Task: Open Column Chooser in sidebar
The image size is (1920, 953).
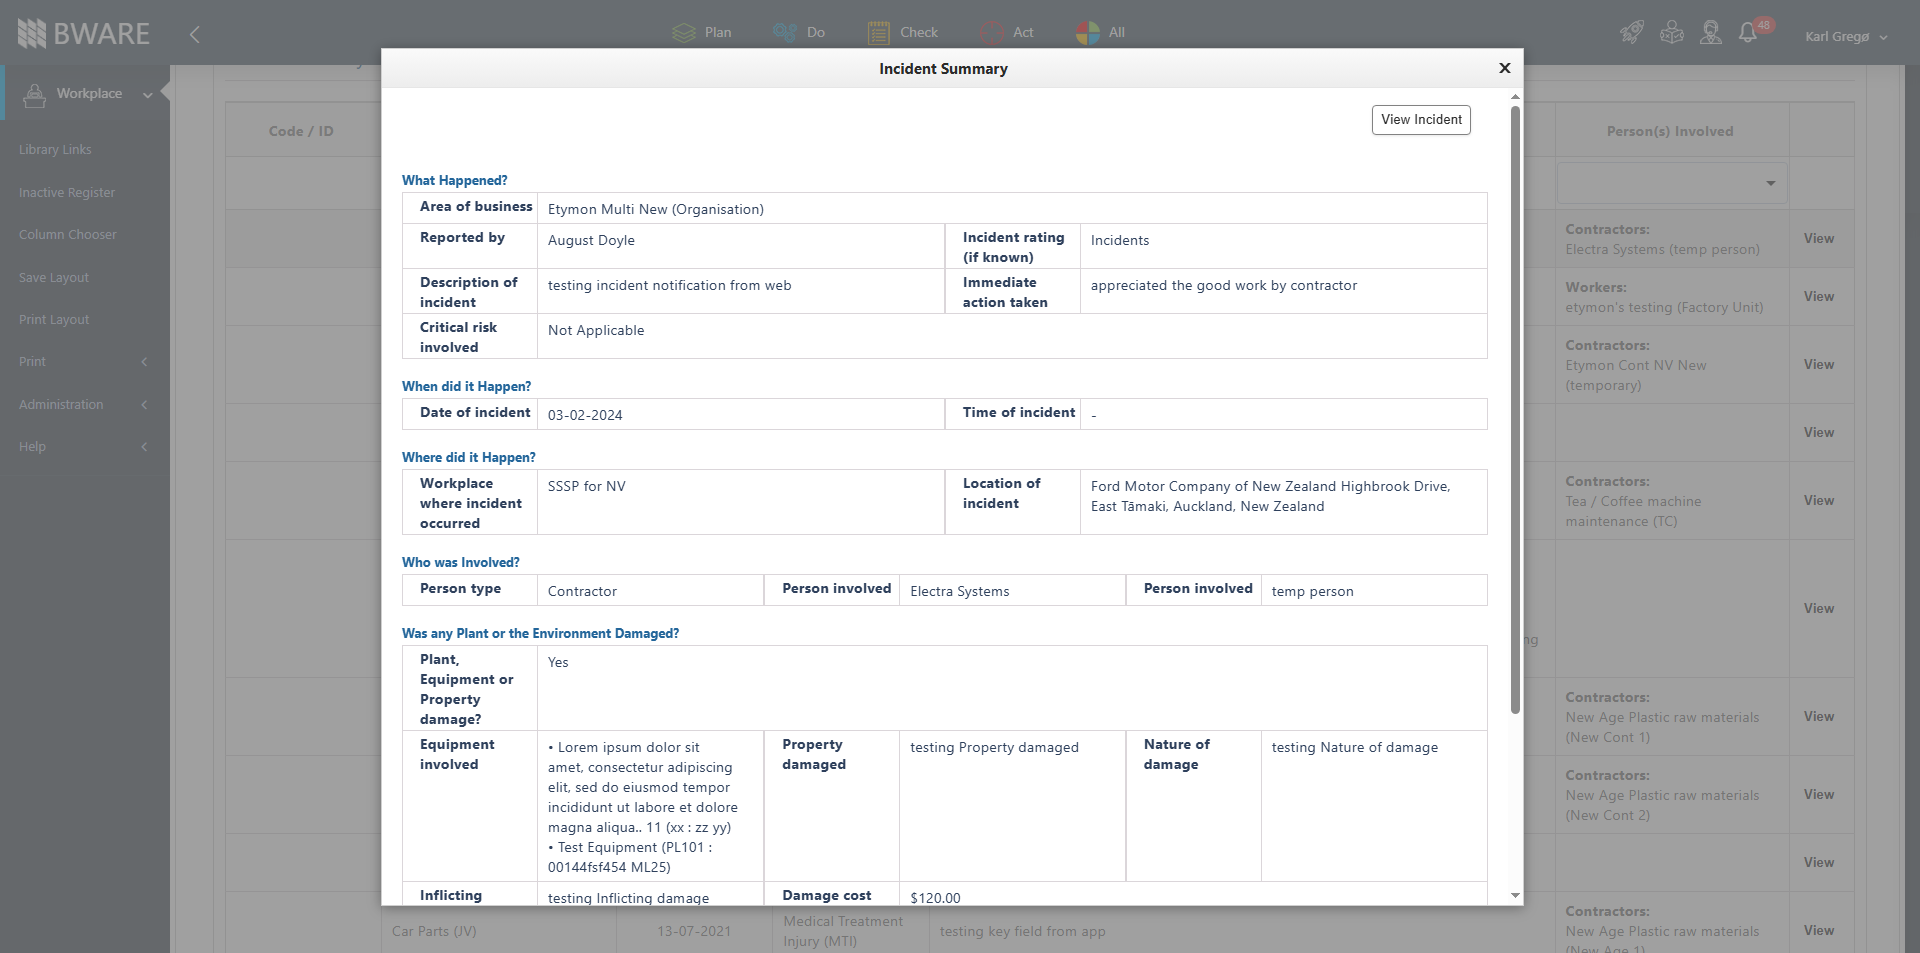Action: coord(68,235)
